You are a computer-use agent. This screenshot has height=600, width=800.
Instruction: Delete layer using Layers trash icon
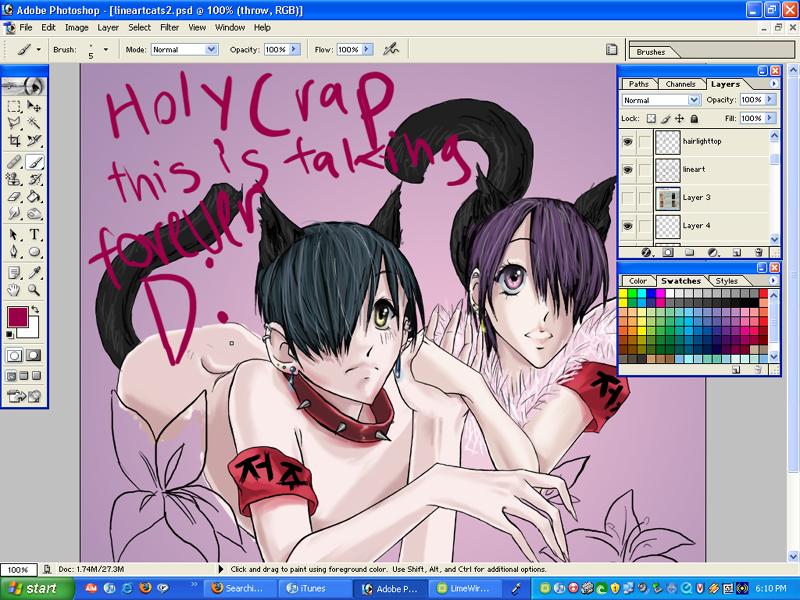759,252
